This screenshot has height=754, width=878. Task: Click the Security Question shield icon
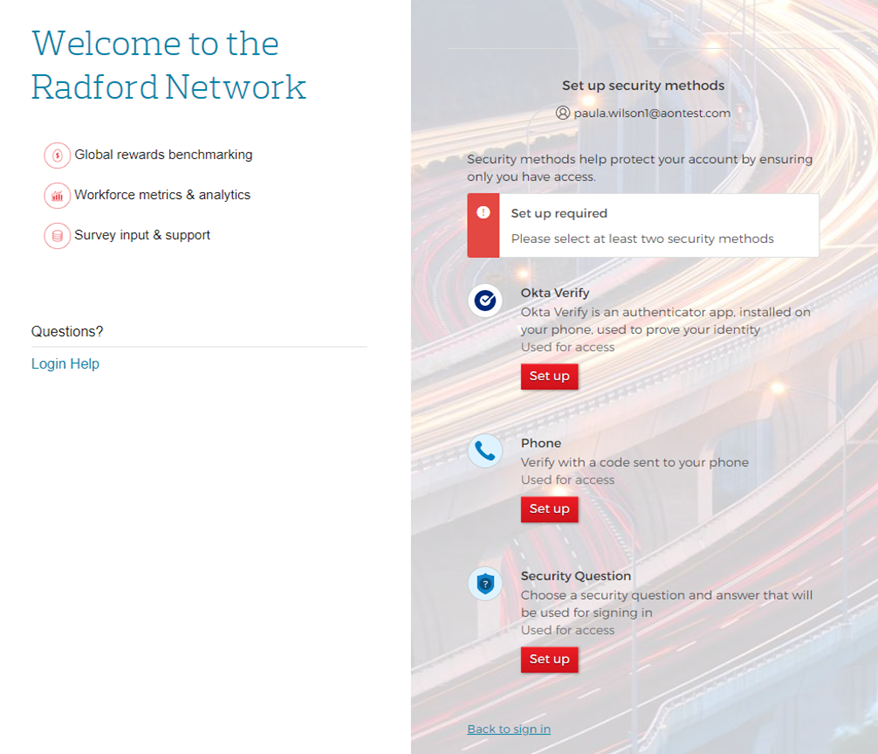[x=485, y=584]
